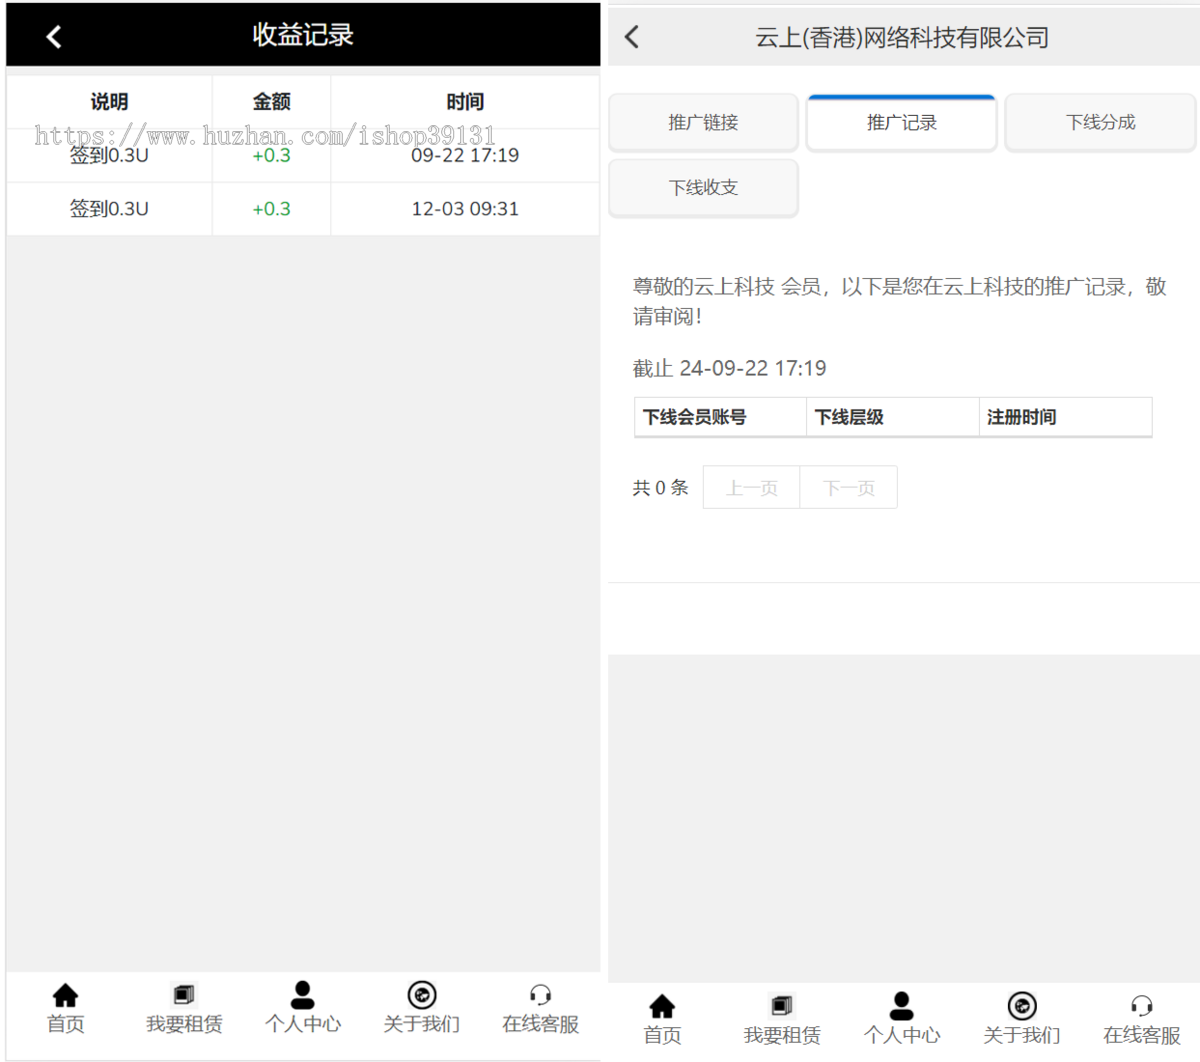Screen dimensions: 1200x1062
Task: Select the +0.3 amount dated 12-03
Action: 271,209
